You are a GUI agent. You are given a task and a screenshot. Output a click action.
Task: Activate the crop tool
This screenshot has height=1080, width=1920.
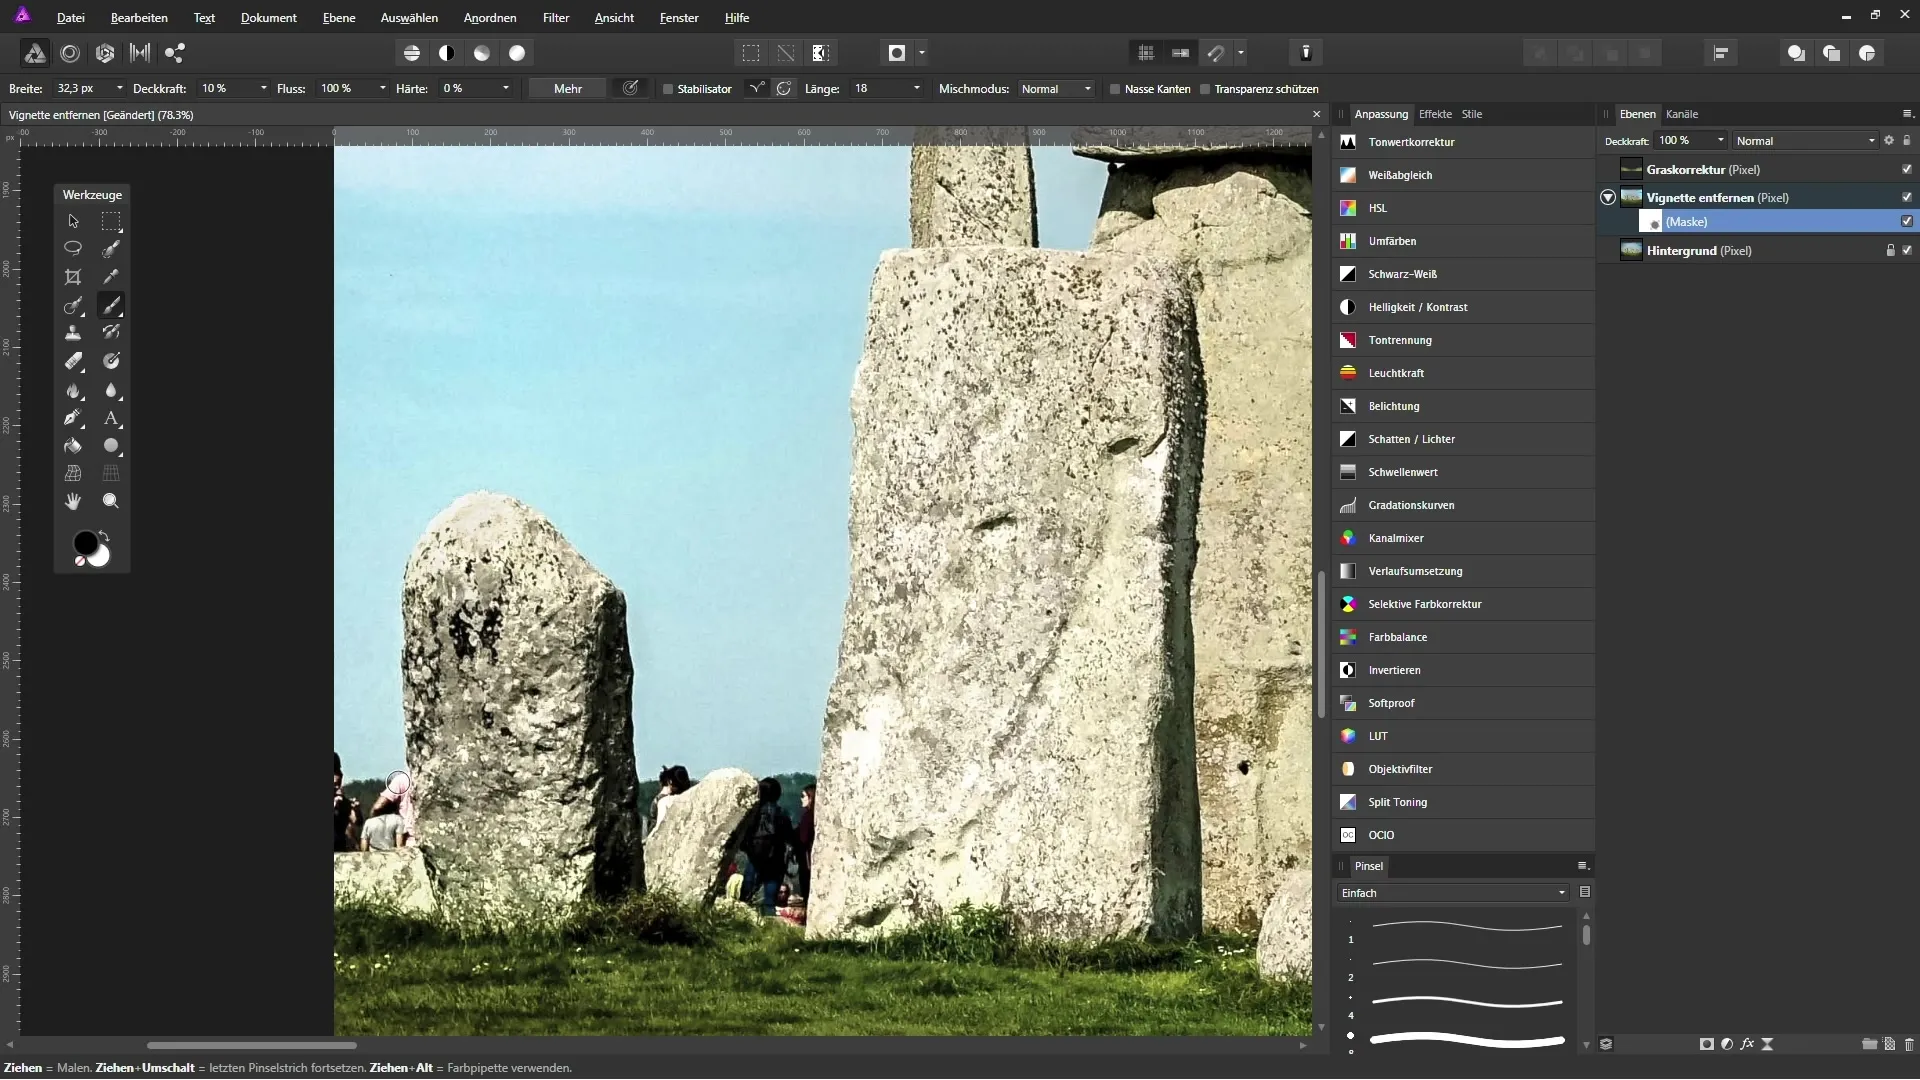(x=73, y=277)
